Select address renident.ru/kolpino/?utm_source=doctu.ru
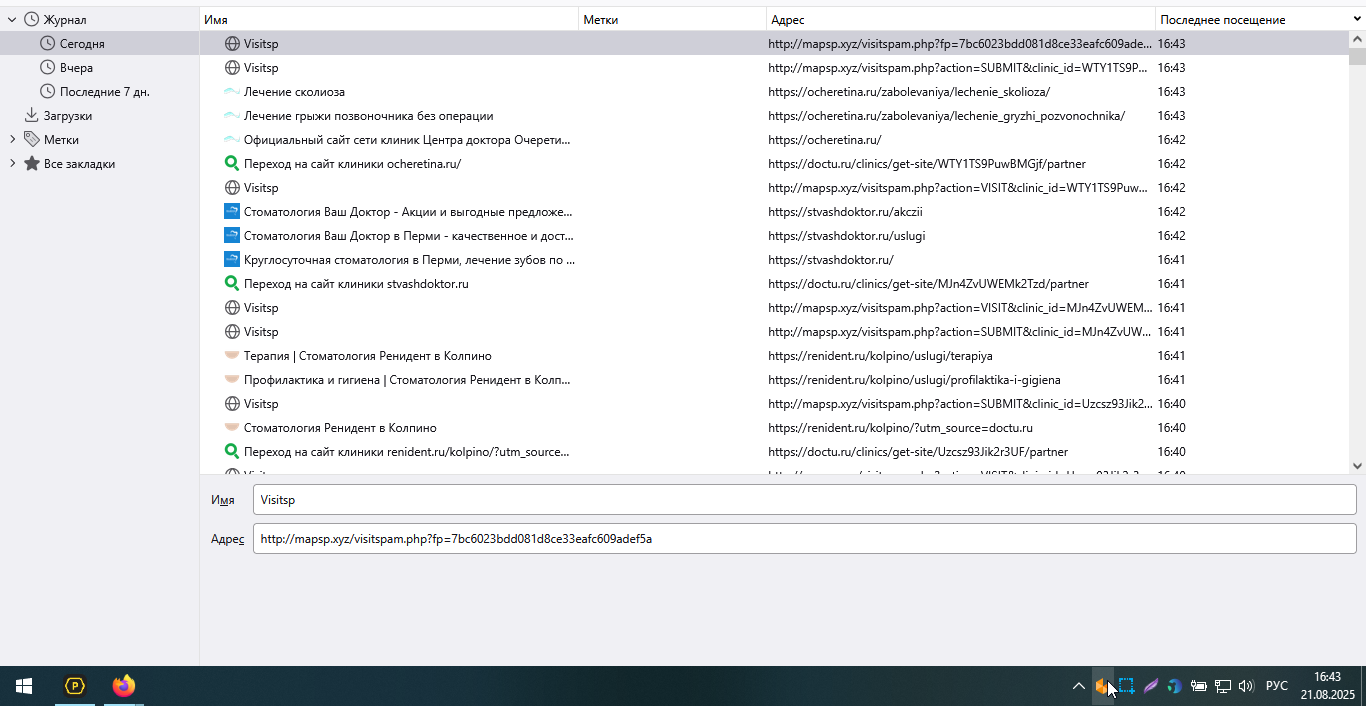This screenshot has width=1366, height=706. 900,427
